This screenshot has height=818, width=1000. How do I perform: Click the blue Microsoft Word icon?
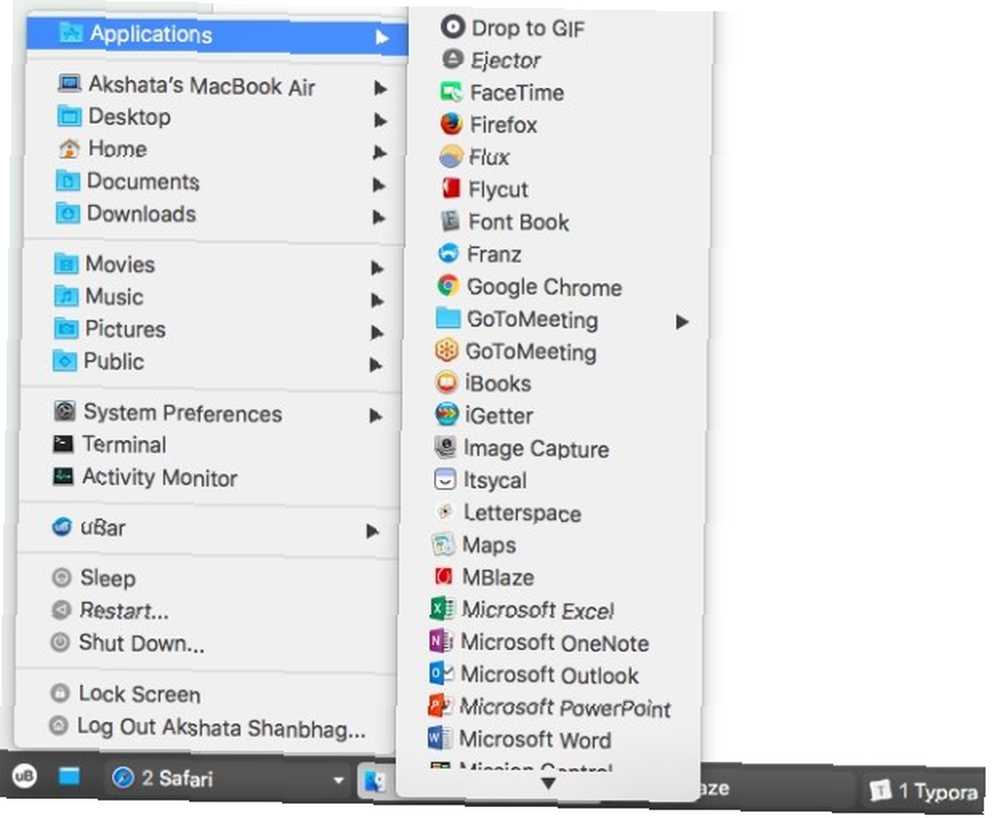pyautogui.click(x=439, y=738)
